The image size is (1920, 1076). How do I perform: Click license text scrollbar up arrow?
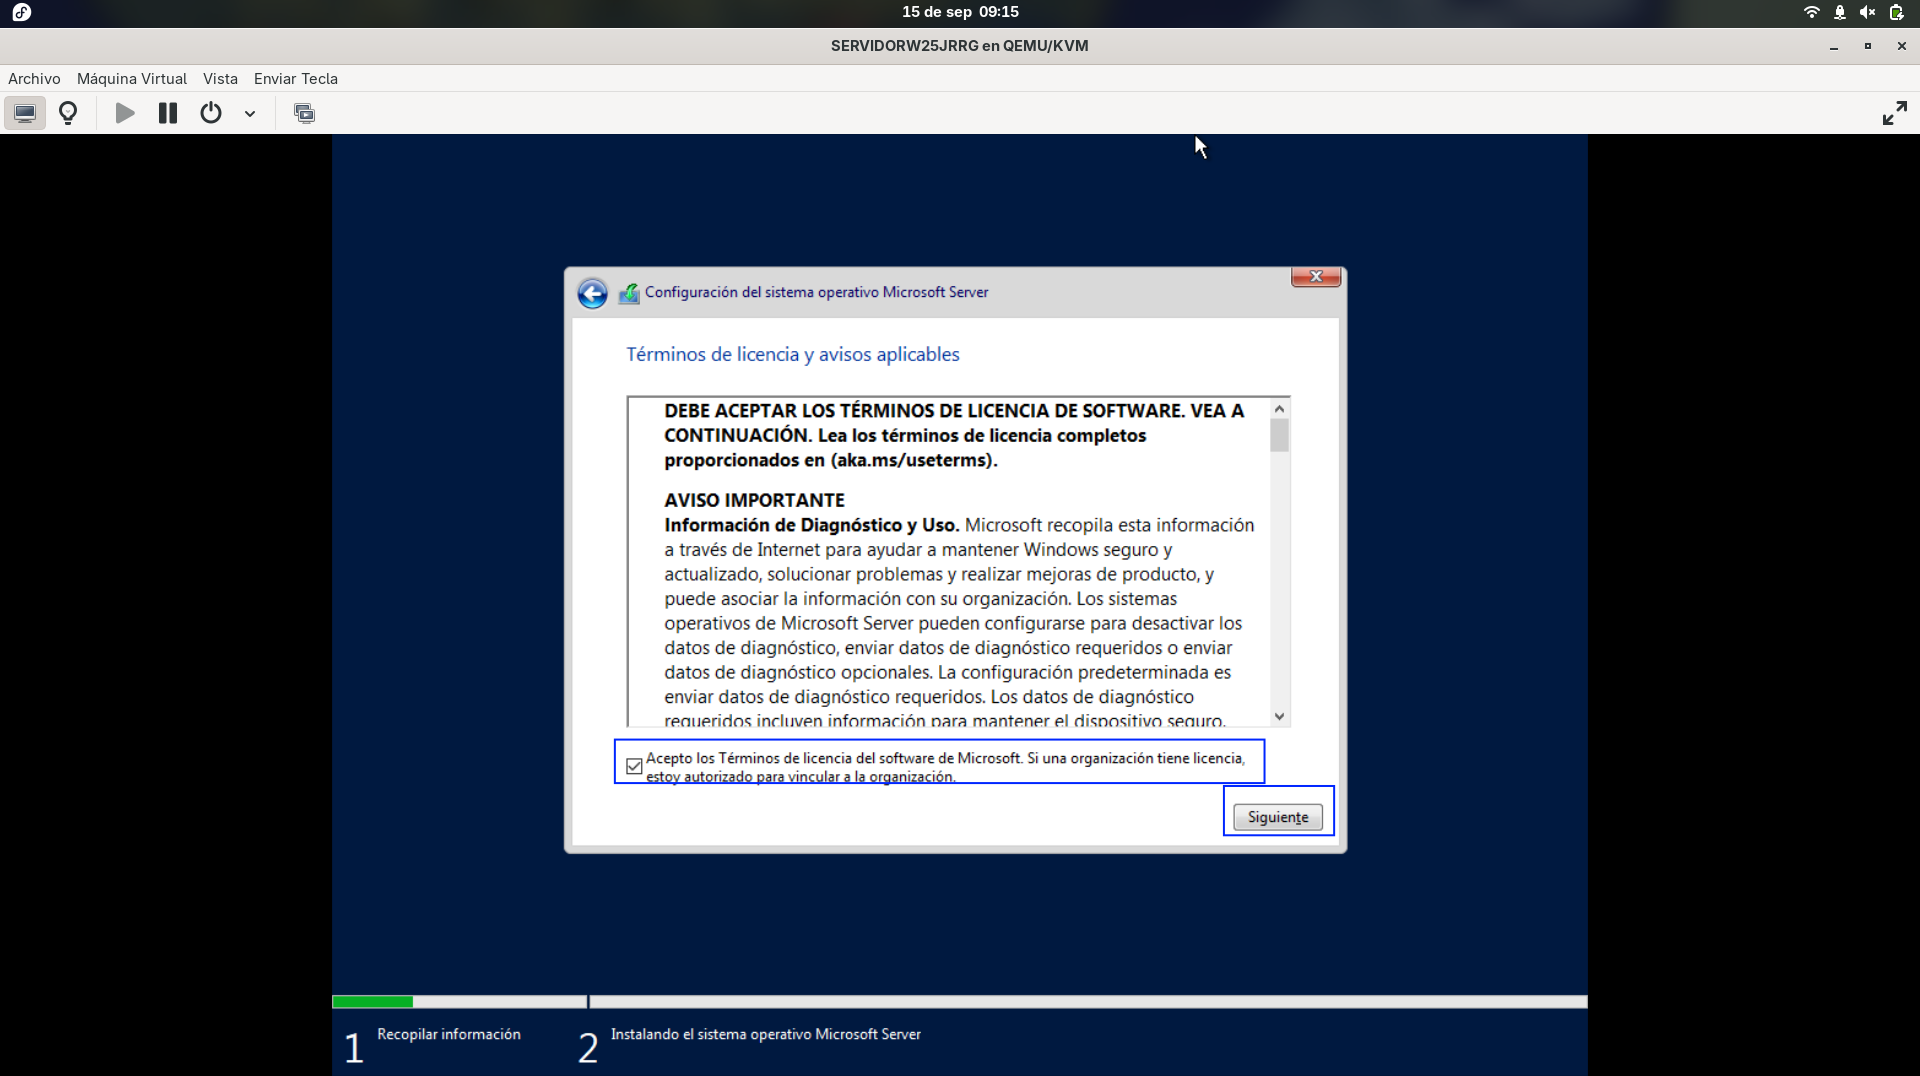pos(1279,409)
